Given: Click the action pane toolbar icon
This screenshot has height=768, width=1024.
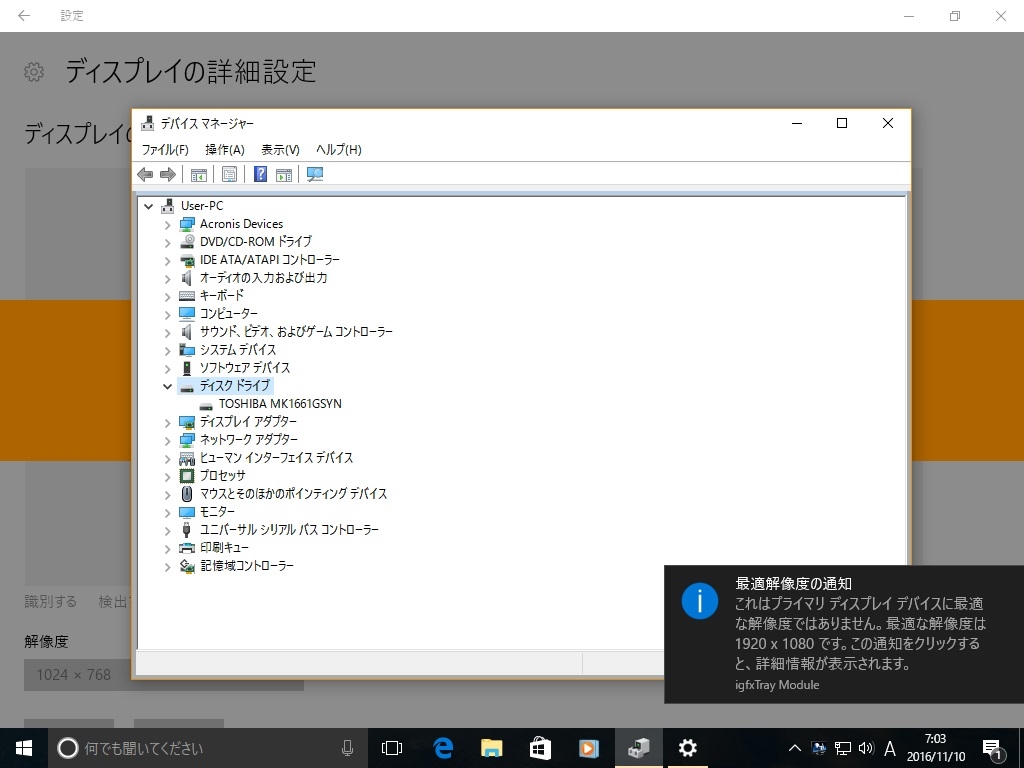Looking at the screenshot, I should pos(283,174).
